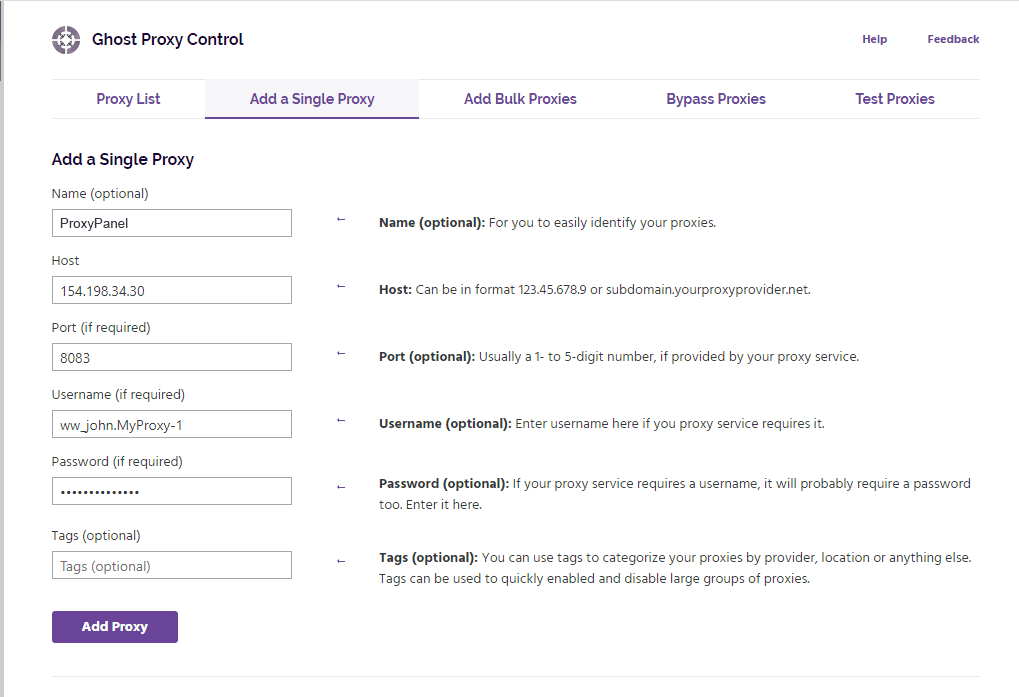Go to the Bypass Proxies tab
Image resolution: width=1019 pixels, height=697 pixels.
pos(716,99)
